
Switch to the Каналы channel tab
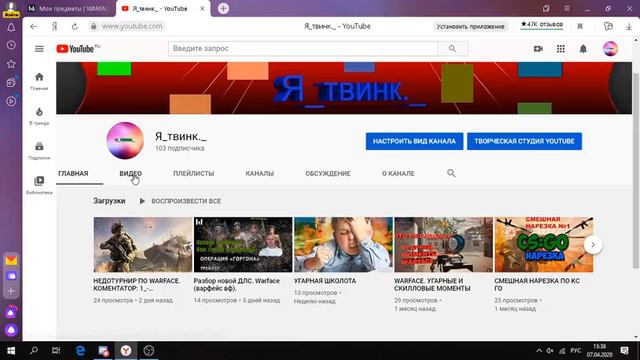[x=260, y=173]
